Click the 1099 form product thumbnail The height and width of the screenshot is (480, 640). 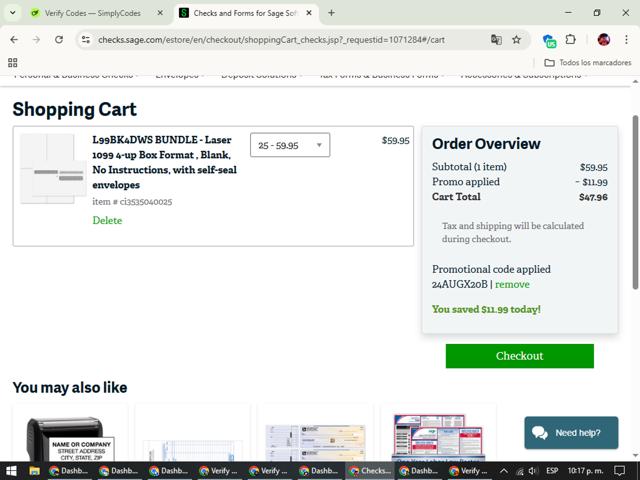click(x=52, y=169)
